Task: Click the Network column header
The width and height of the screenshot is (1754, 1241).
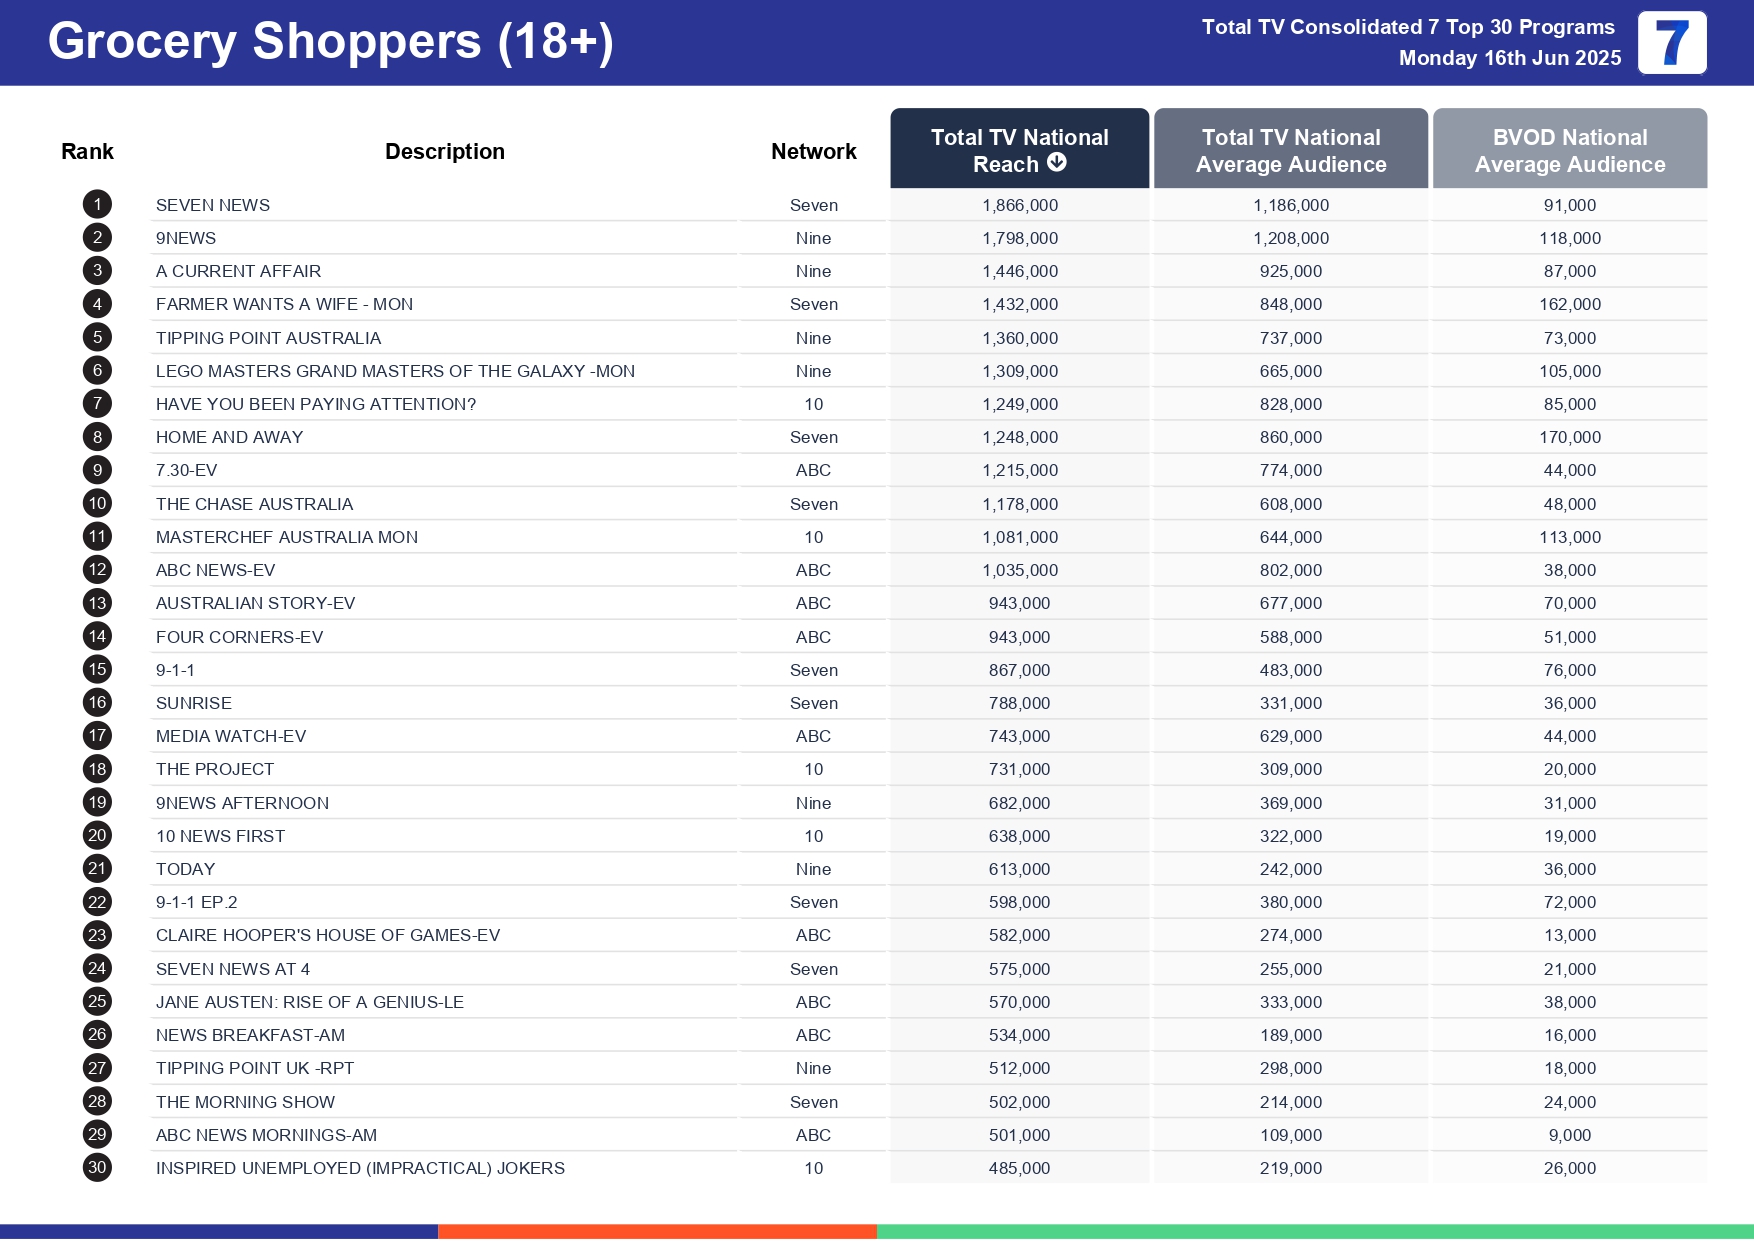Action: click(x=813, y=152)
